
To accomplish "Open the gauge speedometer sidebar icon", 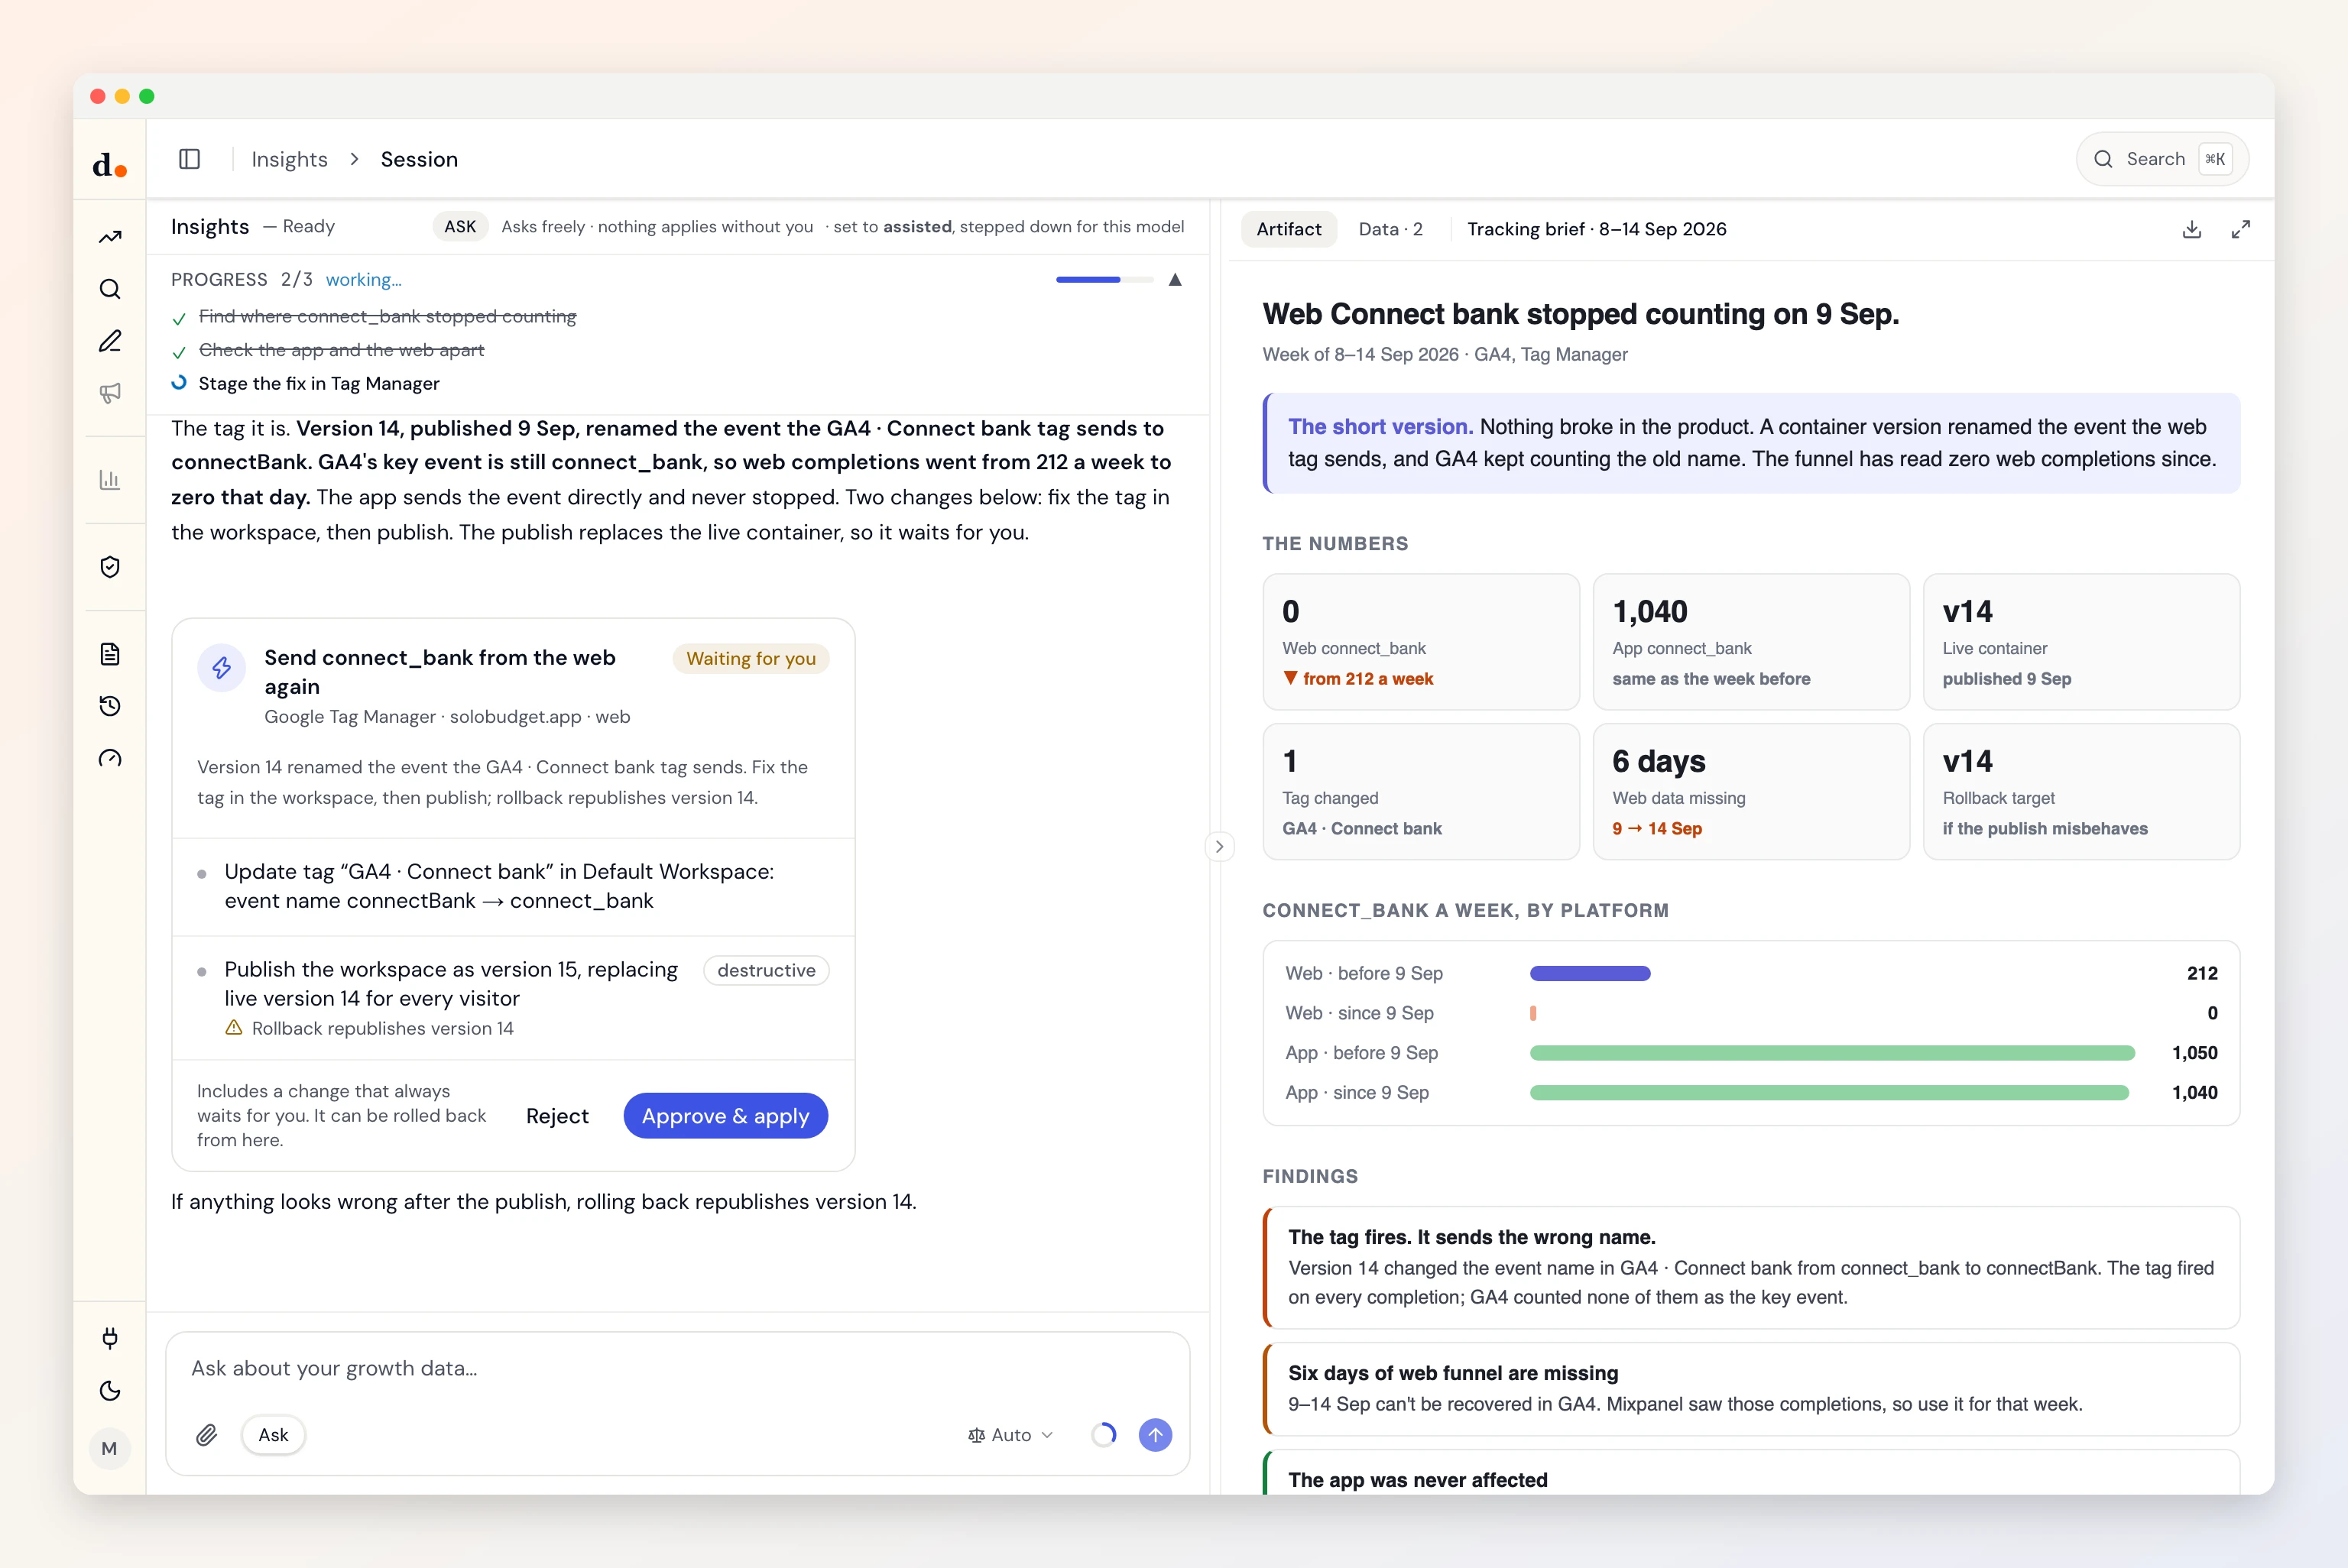I will coord(110,758).
